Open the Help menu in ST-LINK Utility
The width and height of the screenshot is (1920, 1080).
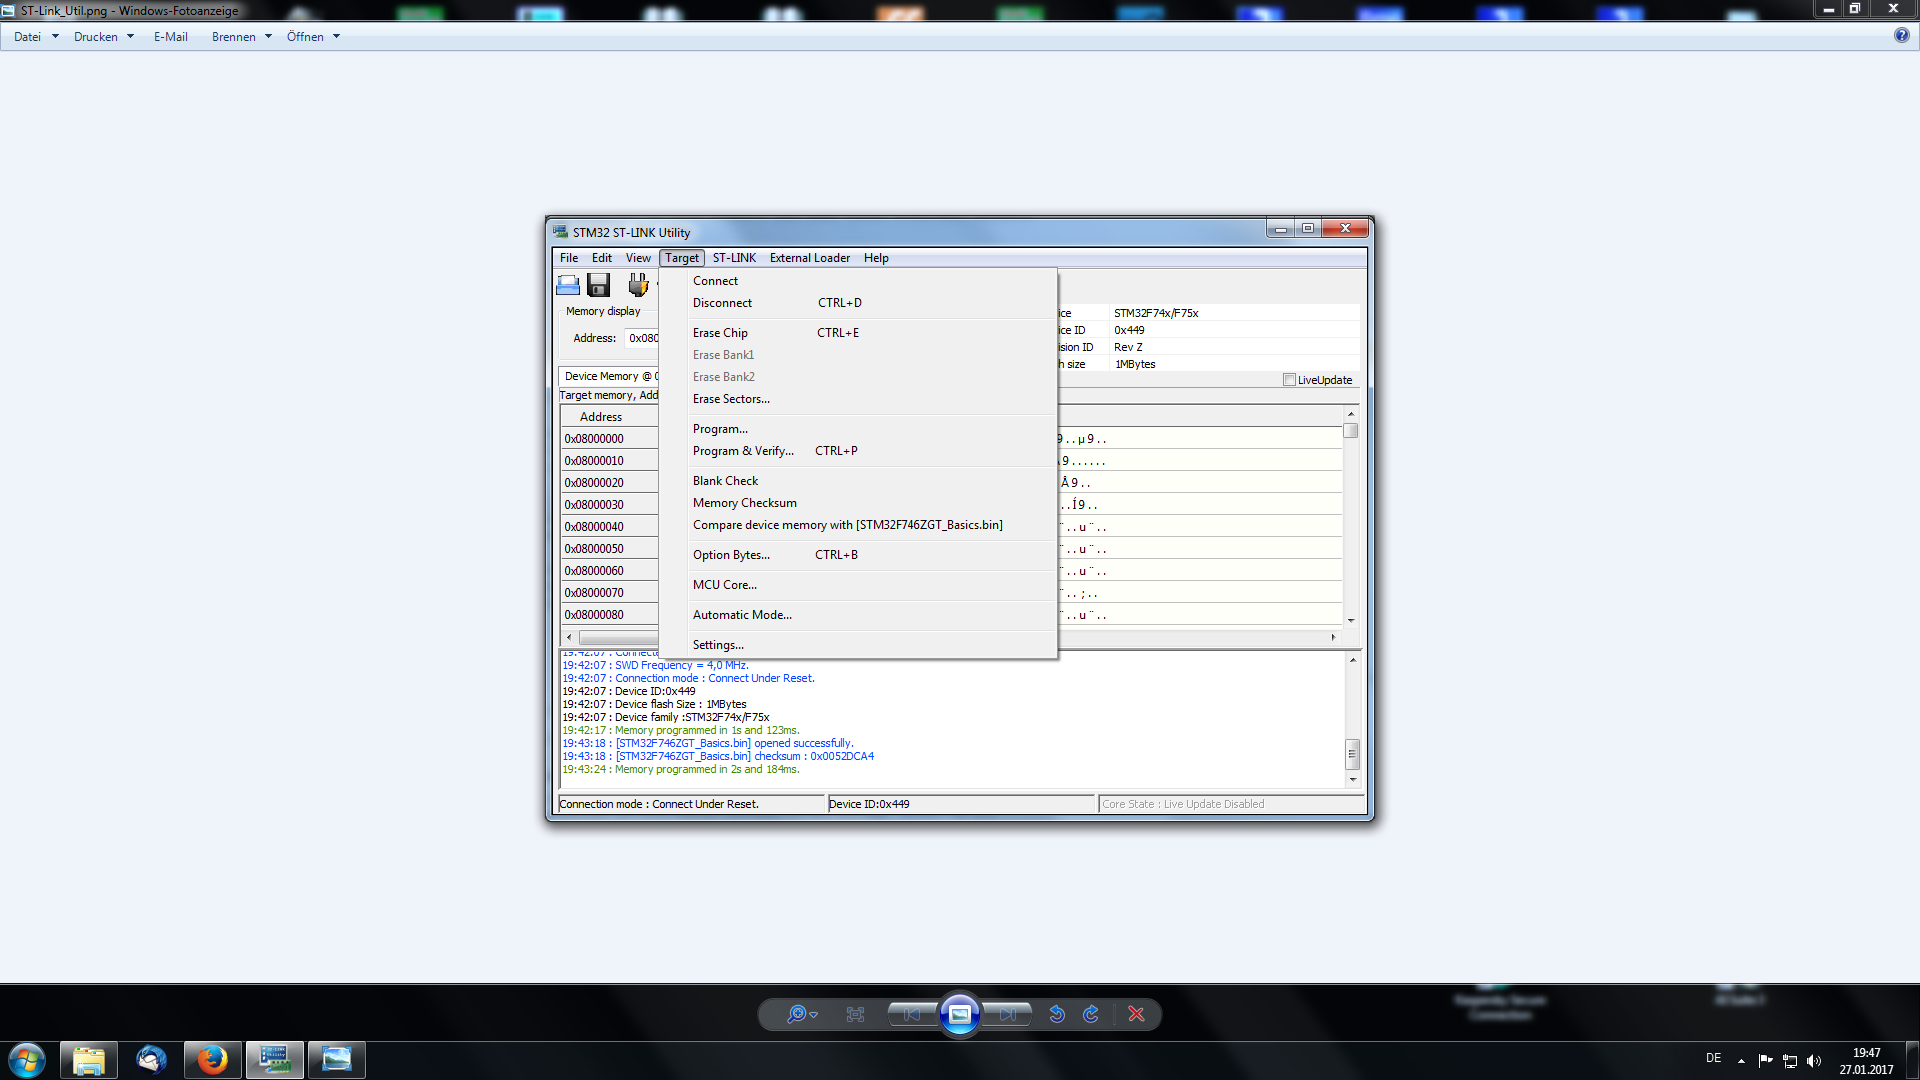coord(876,258)
